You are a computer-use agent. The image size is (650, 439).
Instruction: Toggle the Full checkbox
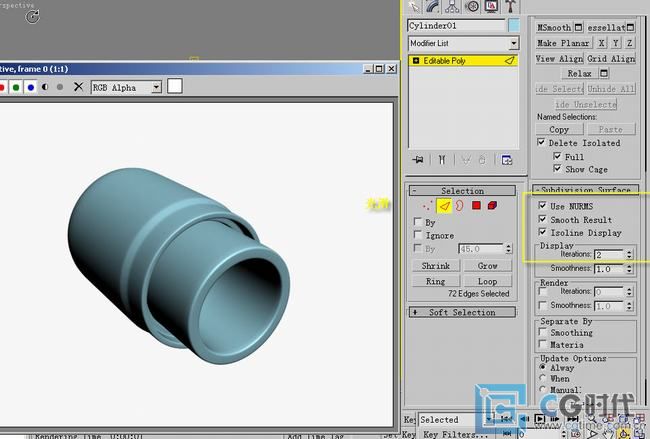pos(557,156)
